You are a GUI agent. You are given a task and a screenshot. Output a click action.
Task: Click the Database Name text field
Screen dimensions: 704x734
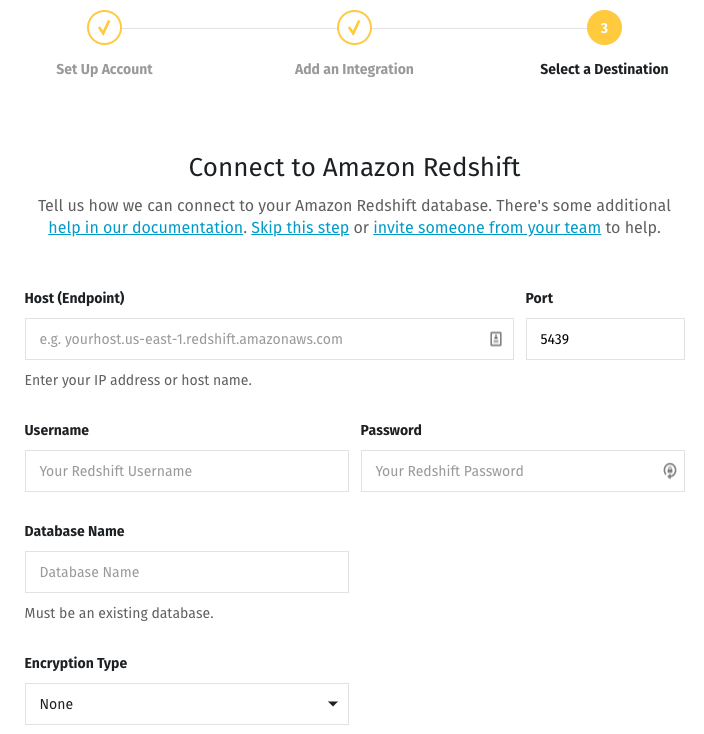186,572
